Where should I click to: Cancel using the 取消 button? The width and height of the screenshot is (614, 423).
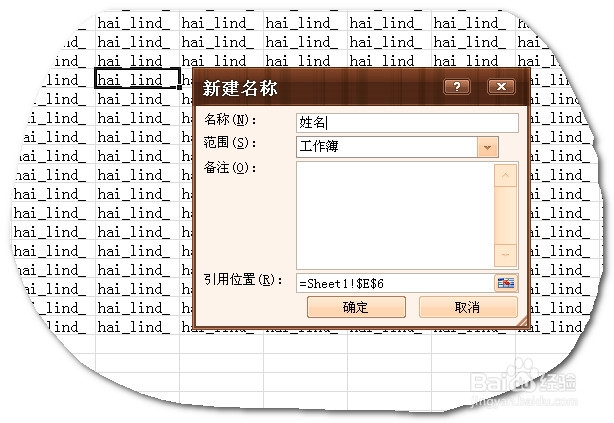(x=468, y=307)
